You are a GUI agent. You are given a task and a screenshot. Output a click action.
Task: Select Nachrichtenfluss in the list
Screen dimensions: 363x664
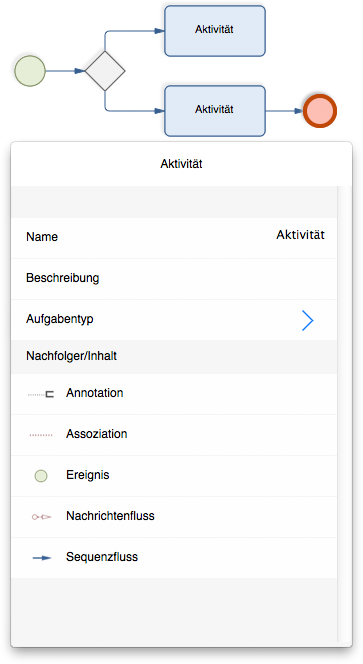tap(174, 517)
